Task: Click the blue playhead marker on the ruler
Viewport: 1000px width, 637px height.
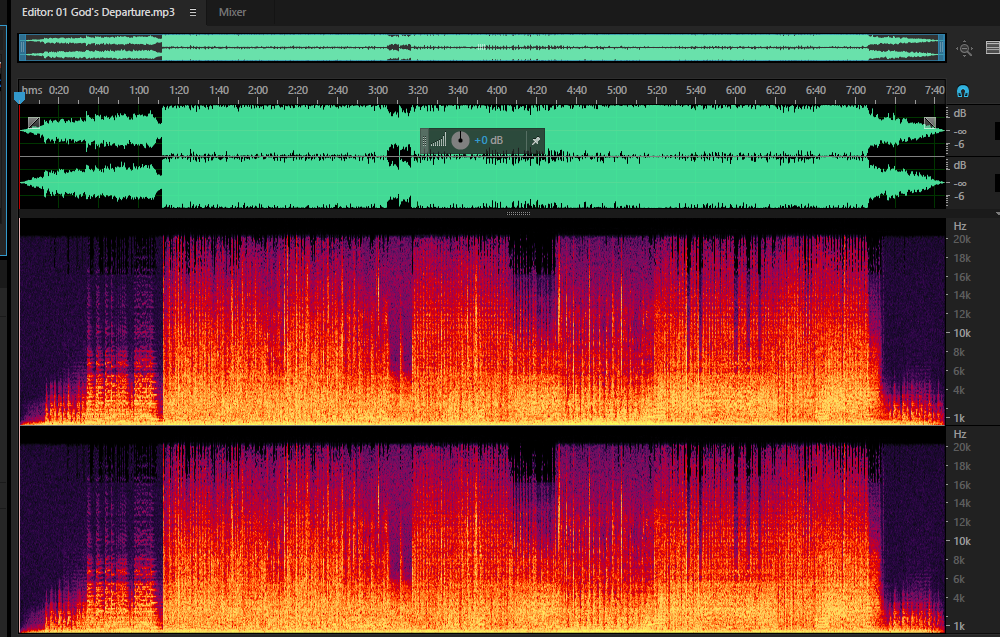Action: click(19, 98)
